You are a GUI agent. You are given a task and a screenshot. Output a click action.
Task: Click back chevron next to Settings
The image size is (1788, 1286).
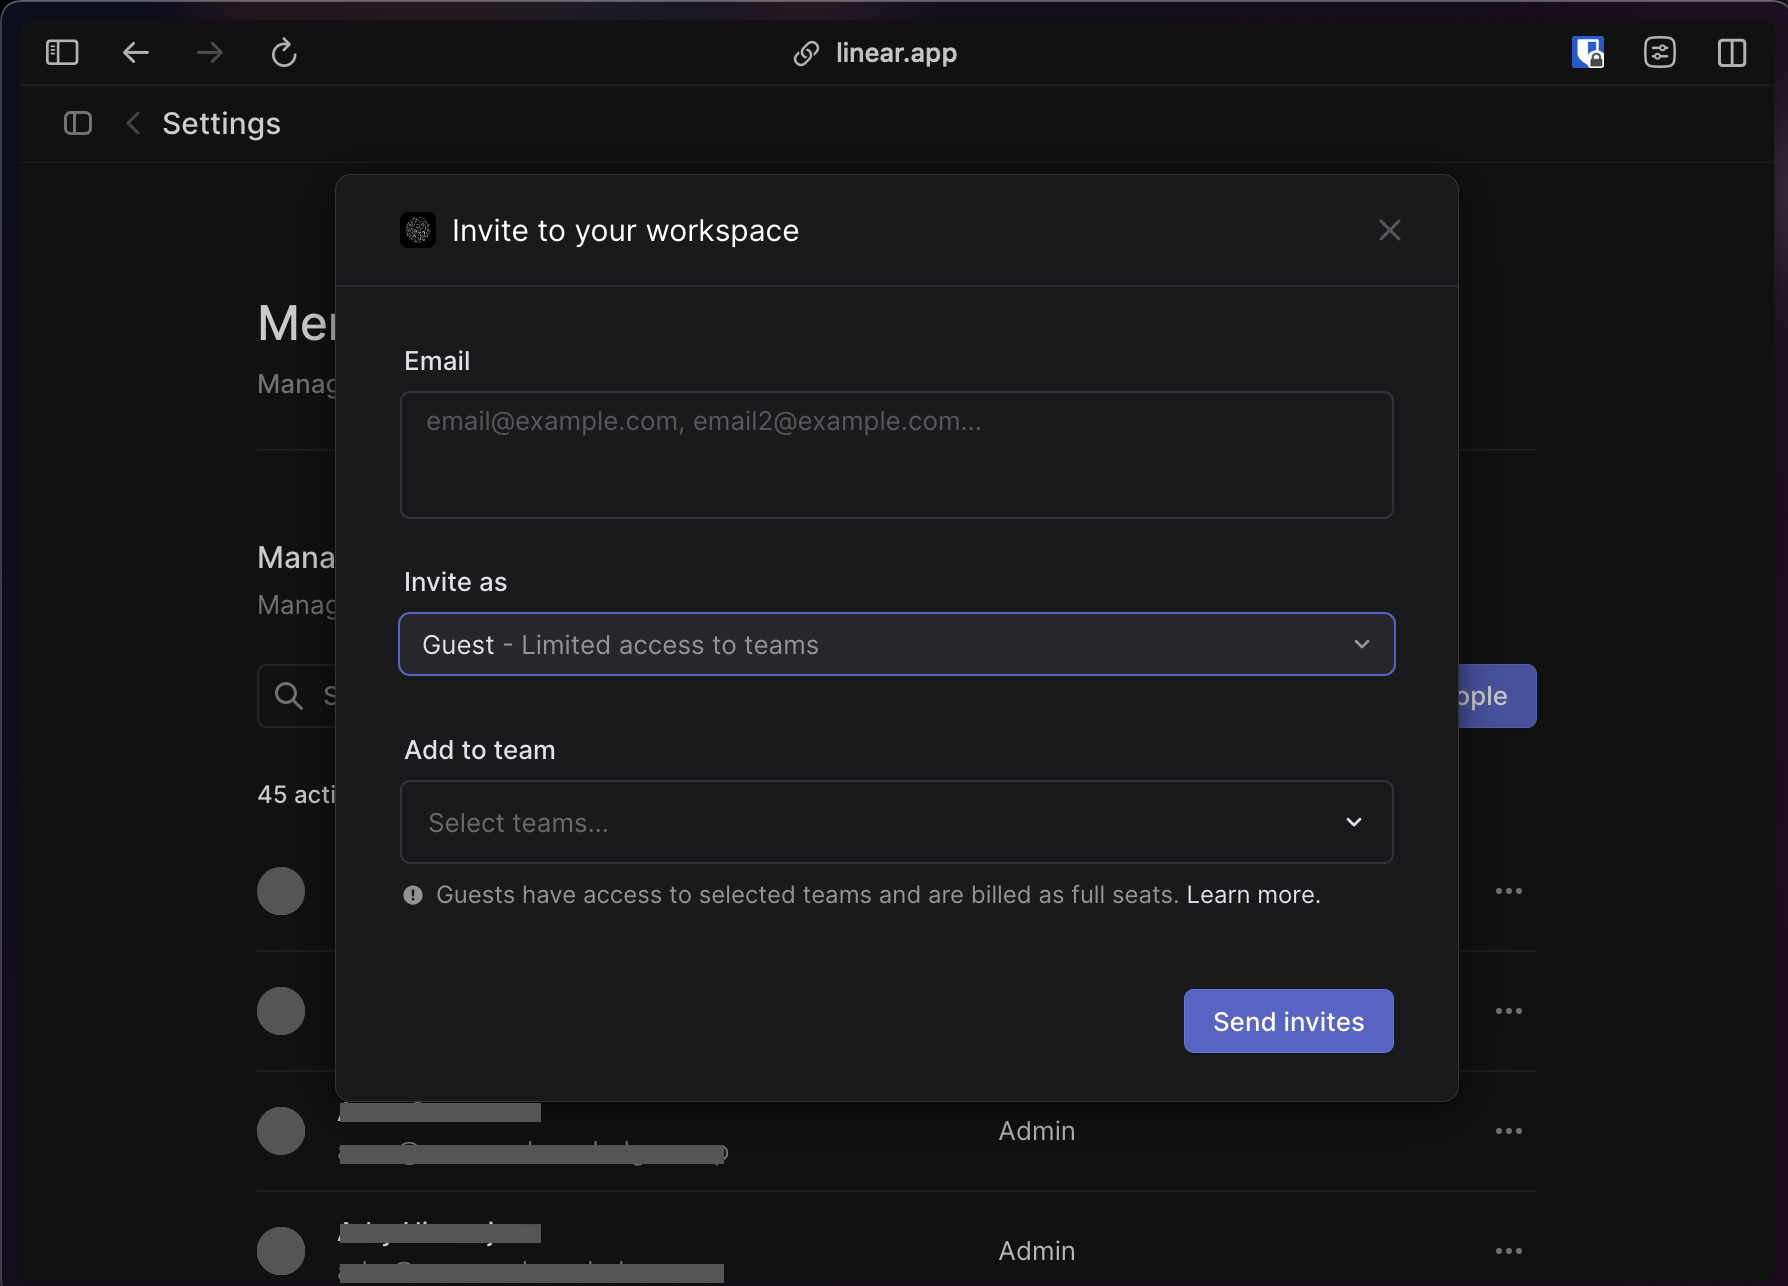133,123
